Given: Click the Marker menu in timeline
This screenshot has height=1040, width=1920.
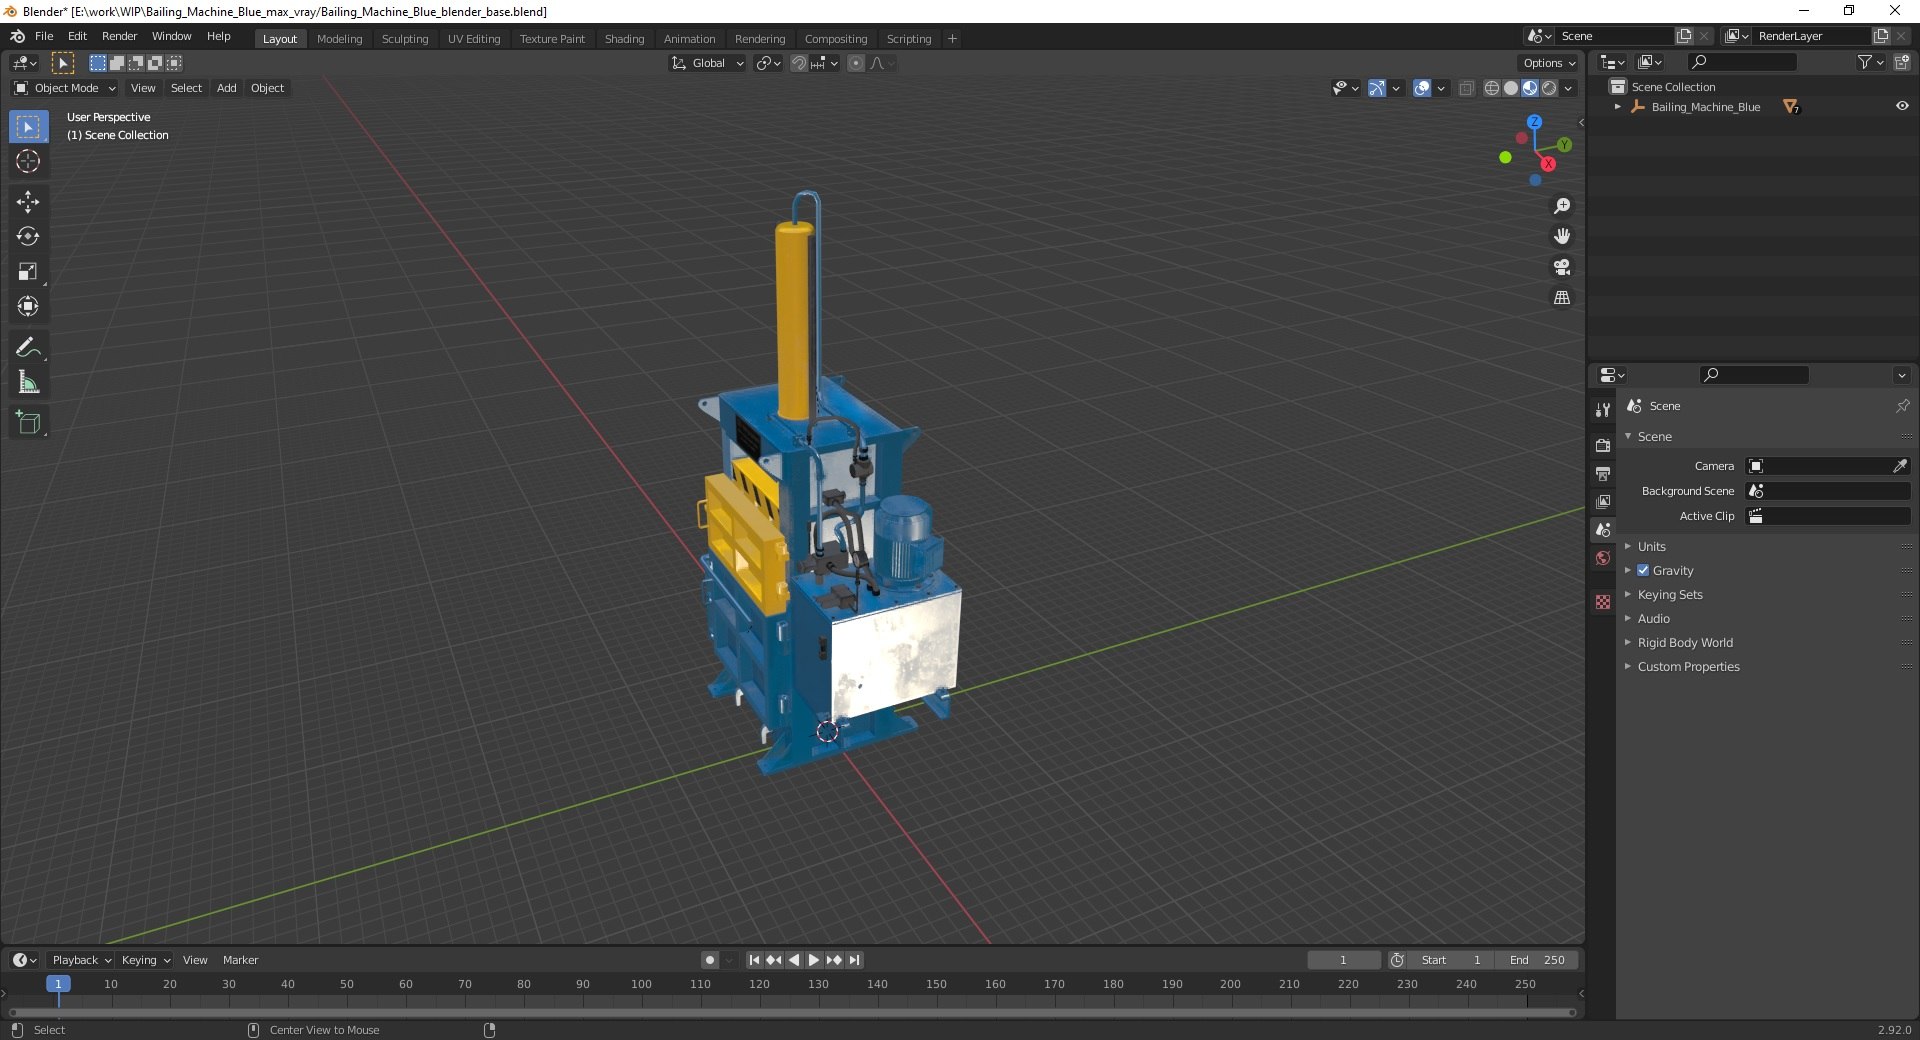Looking at the screenshot, I should click(240, 960).
